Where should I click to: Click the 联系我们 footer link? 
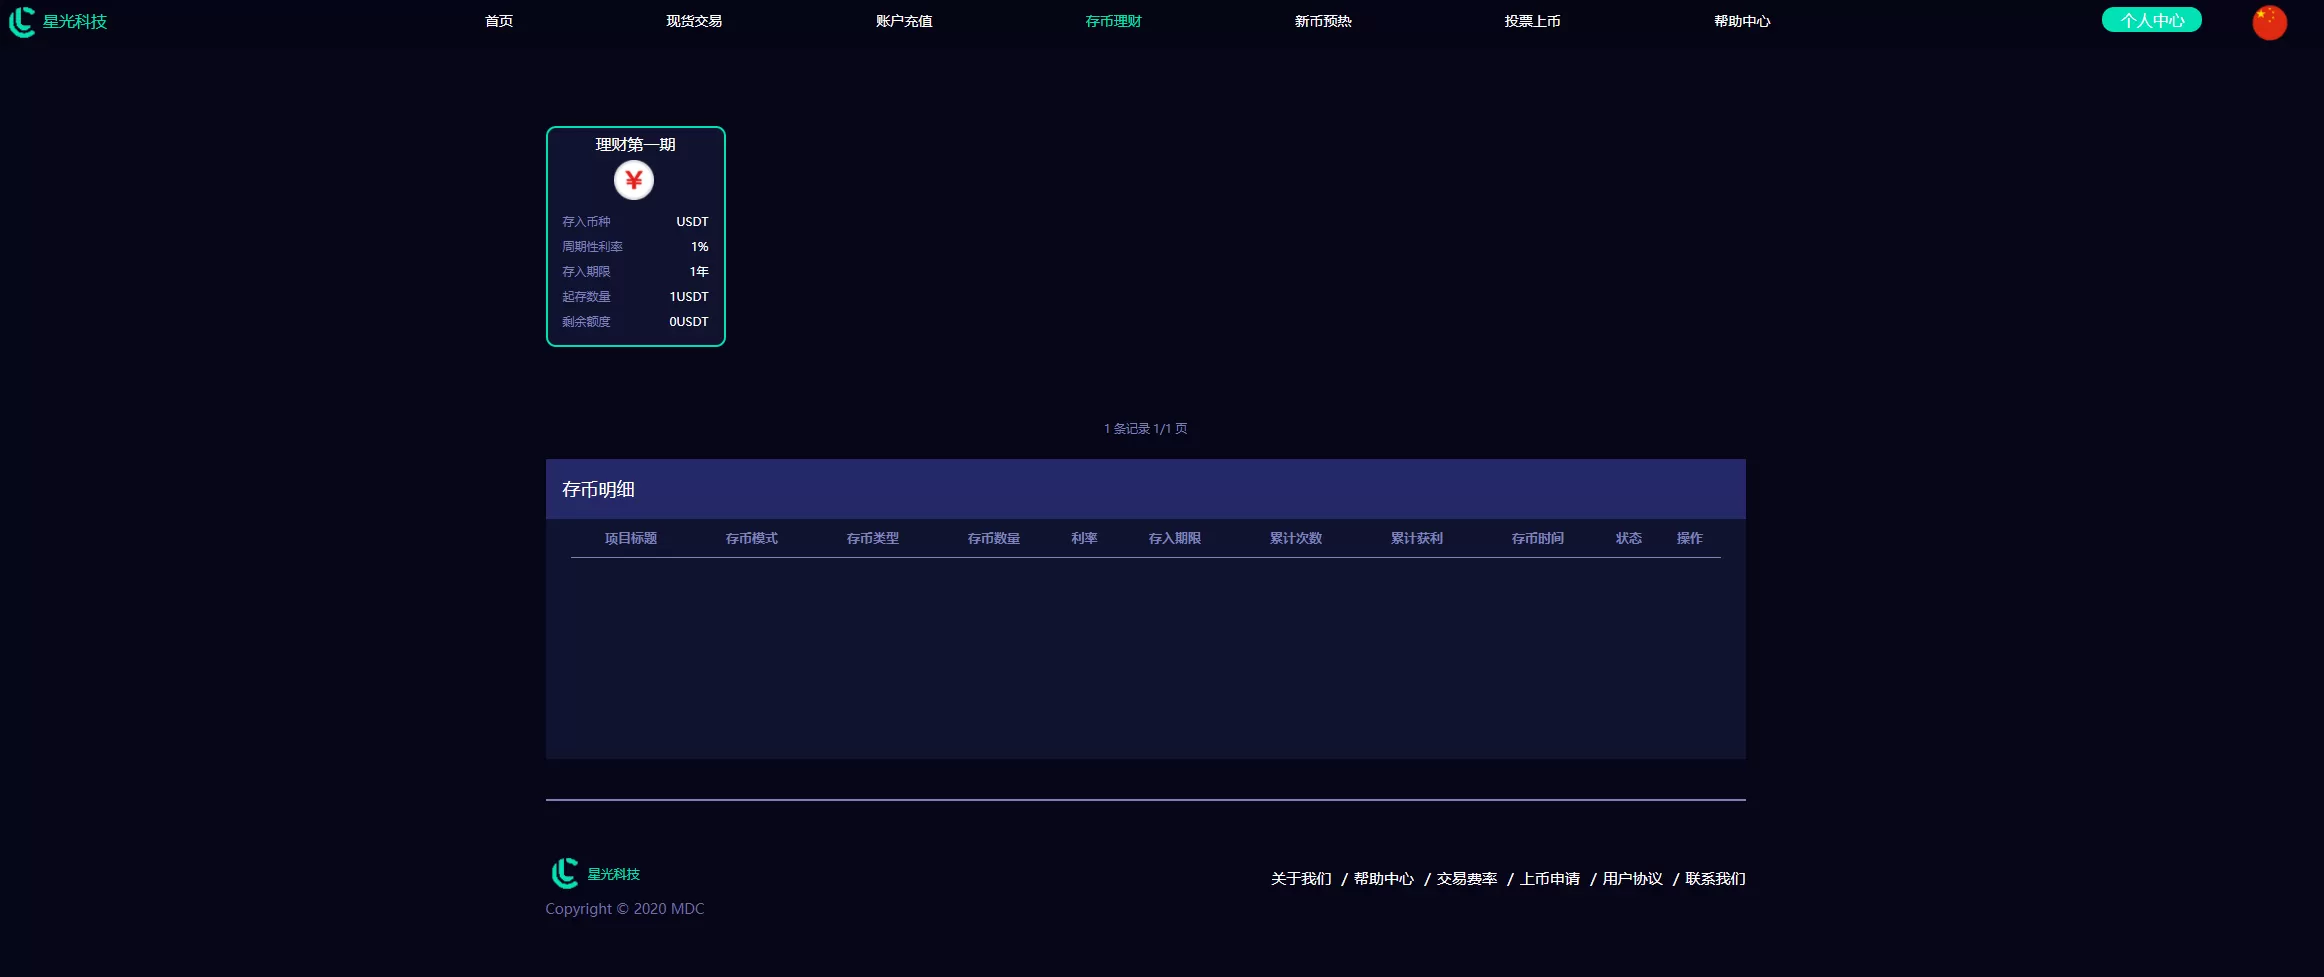point(1715,879)
